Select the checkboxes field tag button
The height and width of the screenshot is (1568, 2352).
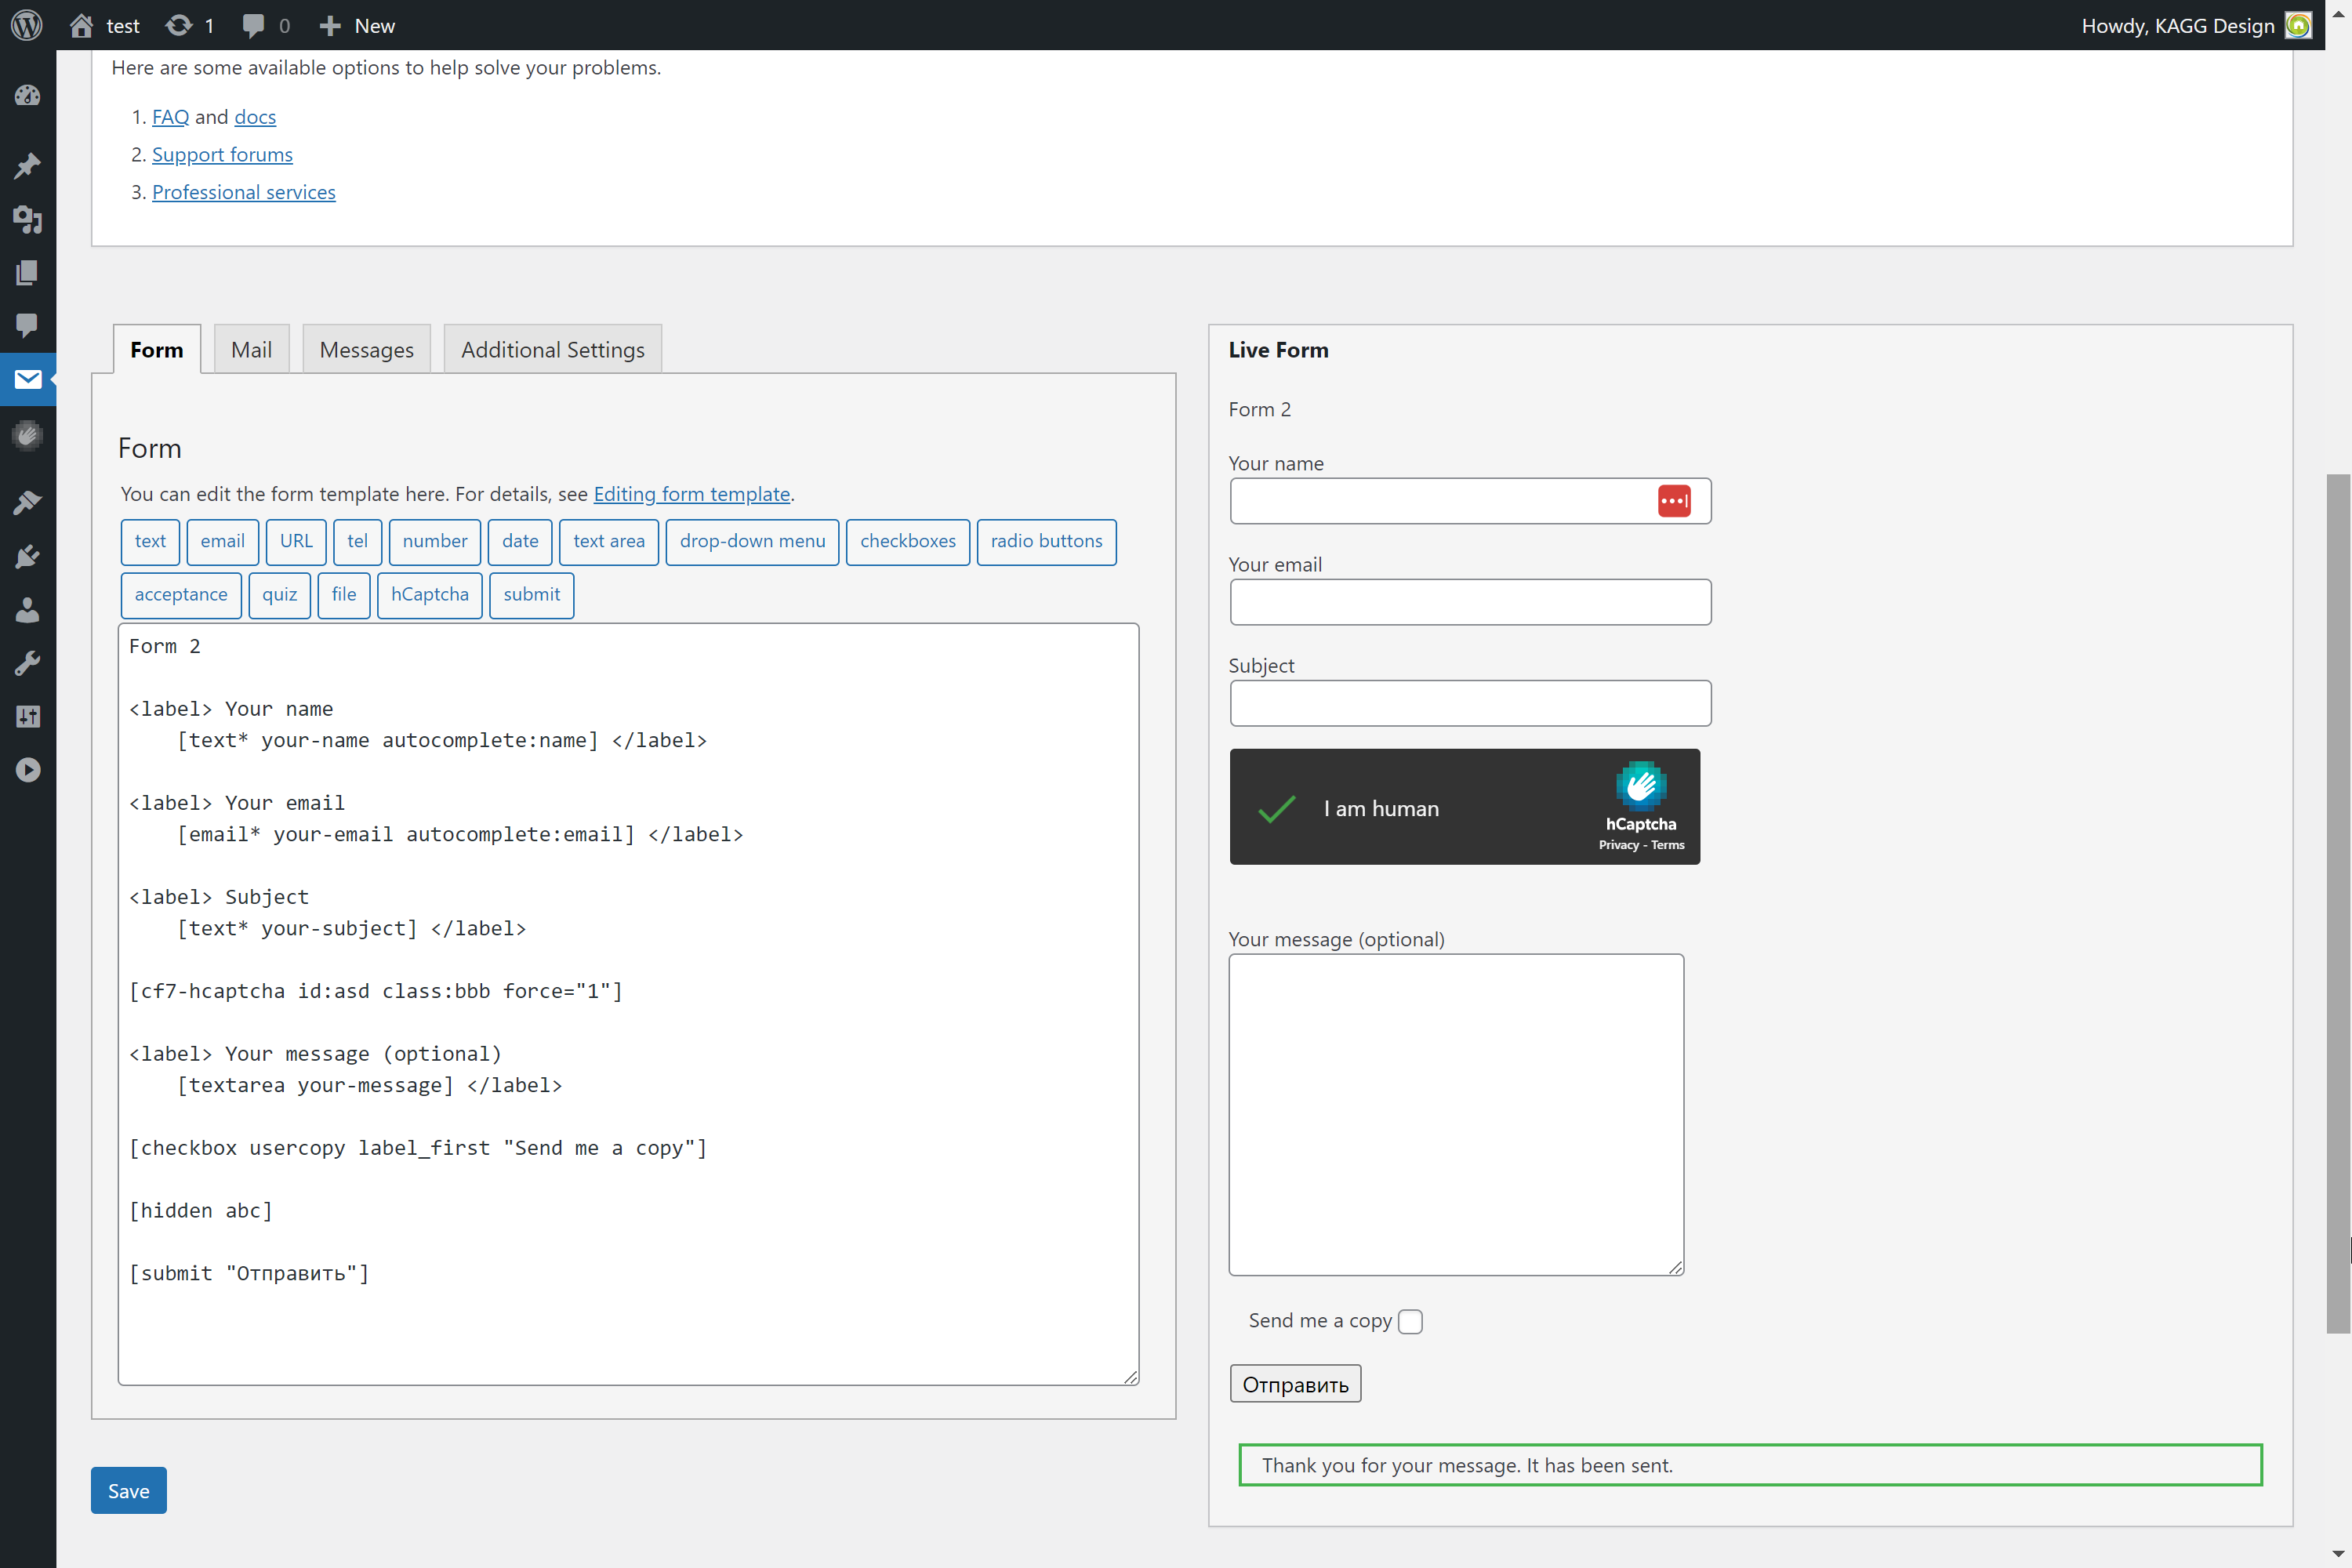(906, 541)
